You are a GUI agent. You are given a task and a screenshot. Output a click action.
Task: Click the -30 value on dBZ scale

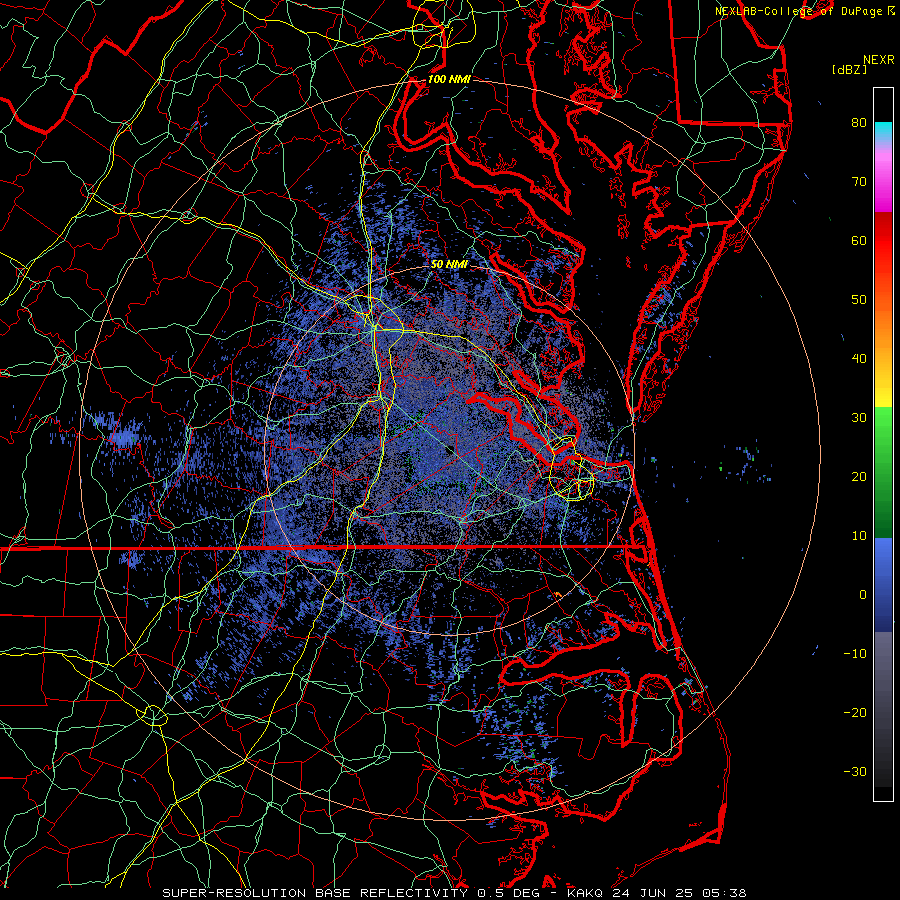855,772
